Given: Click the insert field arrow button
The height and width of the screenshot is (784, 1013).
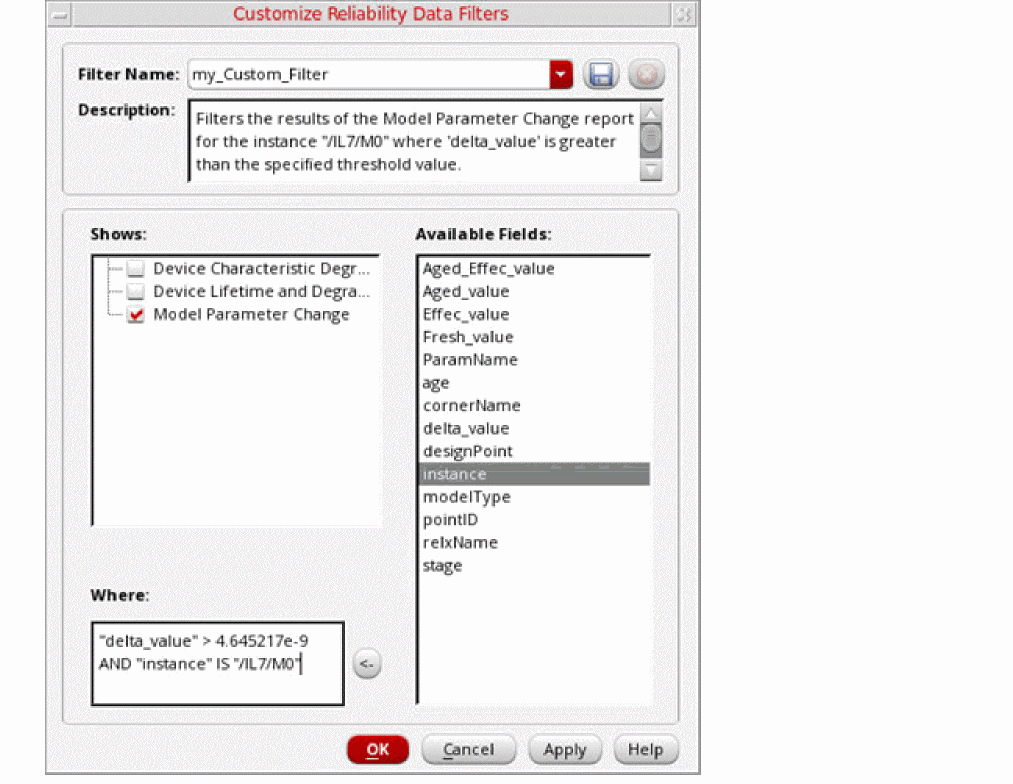Looking at the screenshot, I should pos(367,664).
